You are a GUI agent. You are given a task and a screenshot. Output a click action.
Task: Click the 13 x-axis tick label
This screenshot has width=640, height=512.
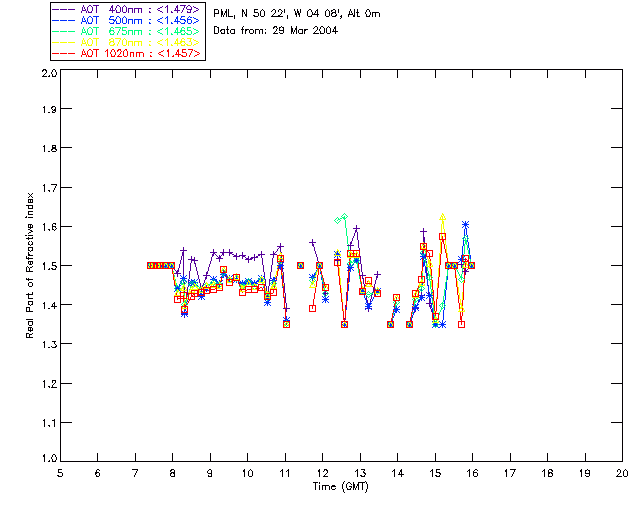(x=360, y=473)
